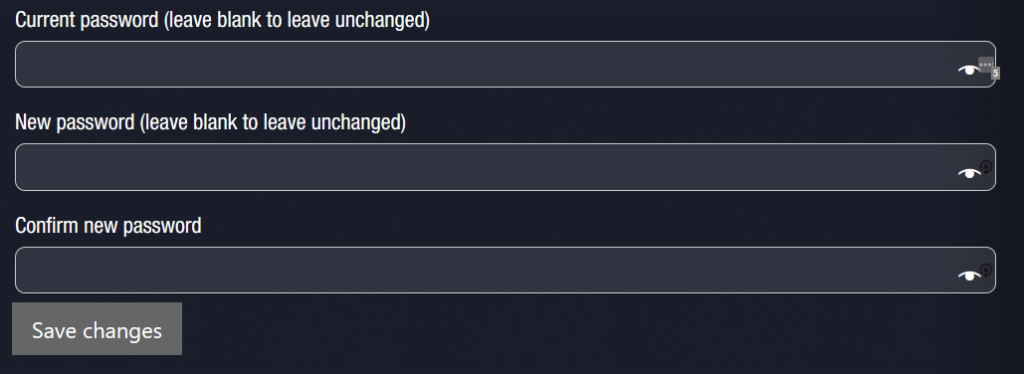Click the password generator icon in Confirm password field
This screenshot has height=374, width=1024.
point(986,270)
